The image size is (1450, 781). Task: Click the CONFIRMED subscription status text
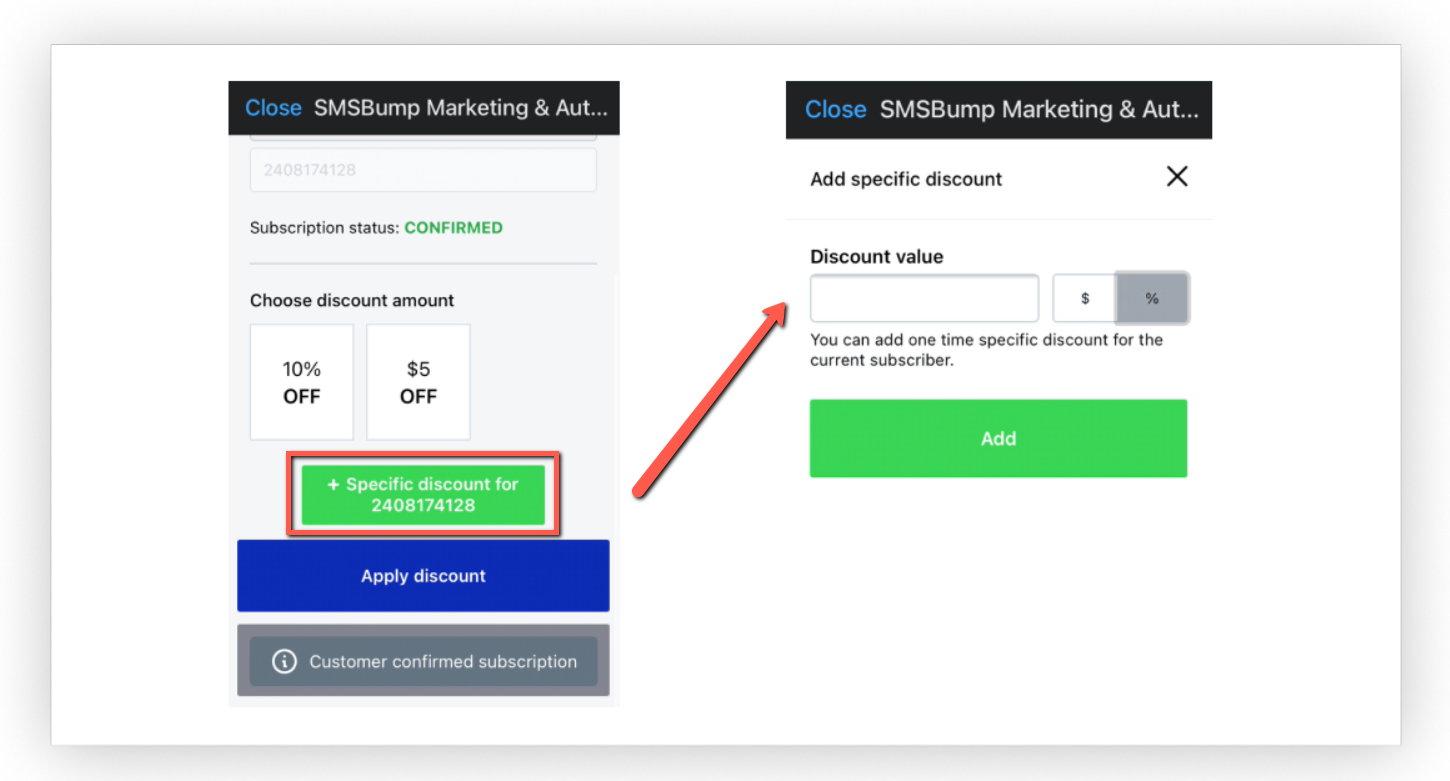(x=453, y=228)
